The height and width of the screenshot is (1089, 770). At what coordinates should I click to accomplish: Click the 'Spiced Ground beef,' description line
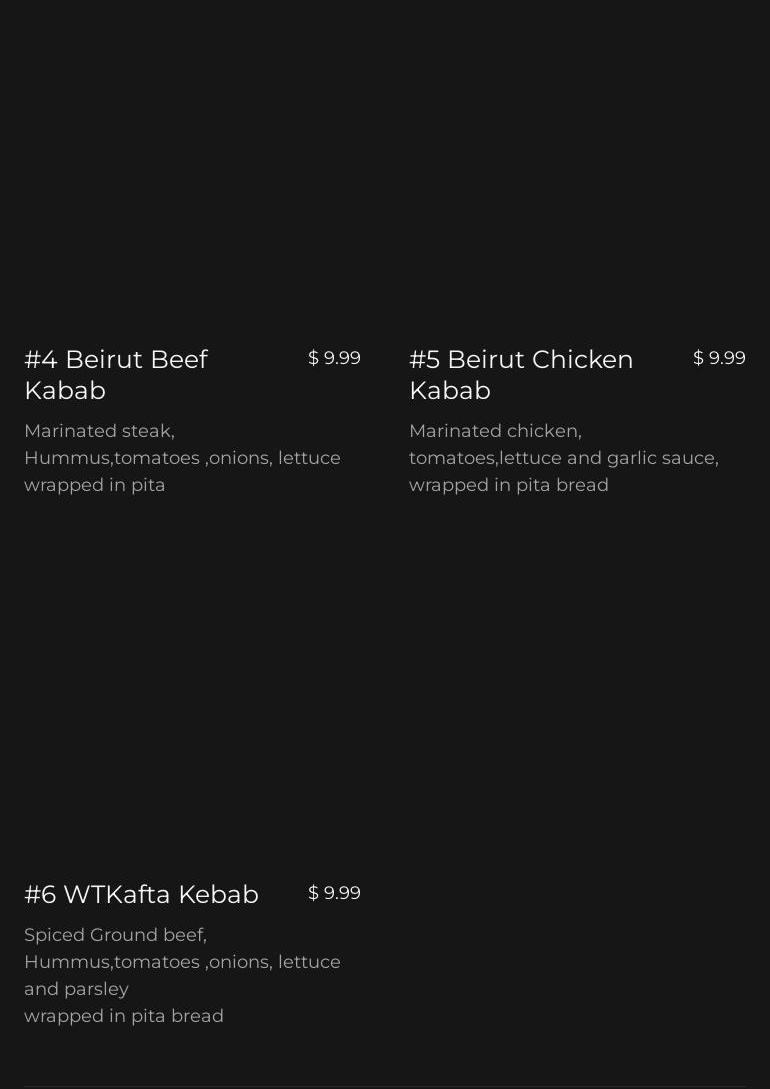(115, 936)
